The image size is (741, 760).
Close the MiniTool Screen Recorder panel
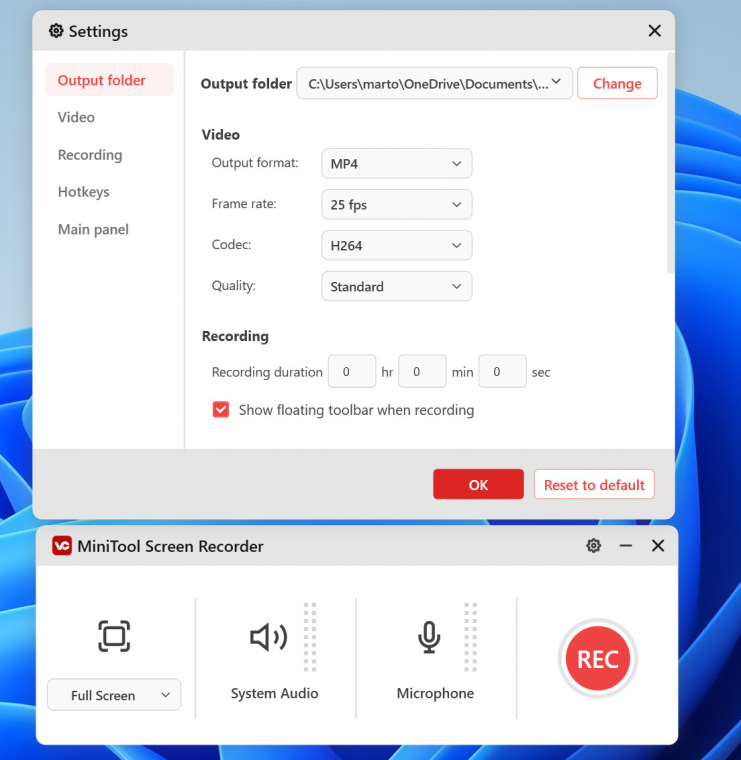tap(658, 546)
